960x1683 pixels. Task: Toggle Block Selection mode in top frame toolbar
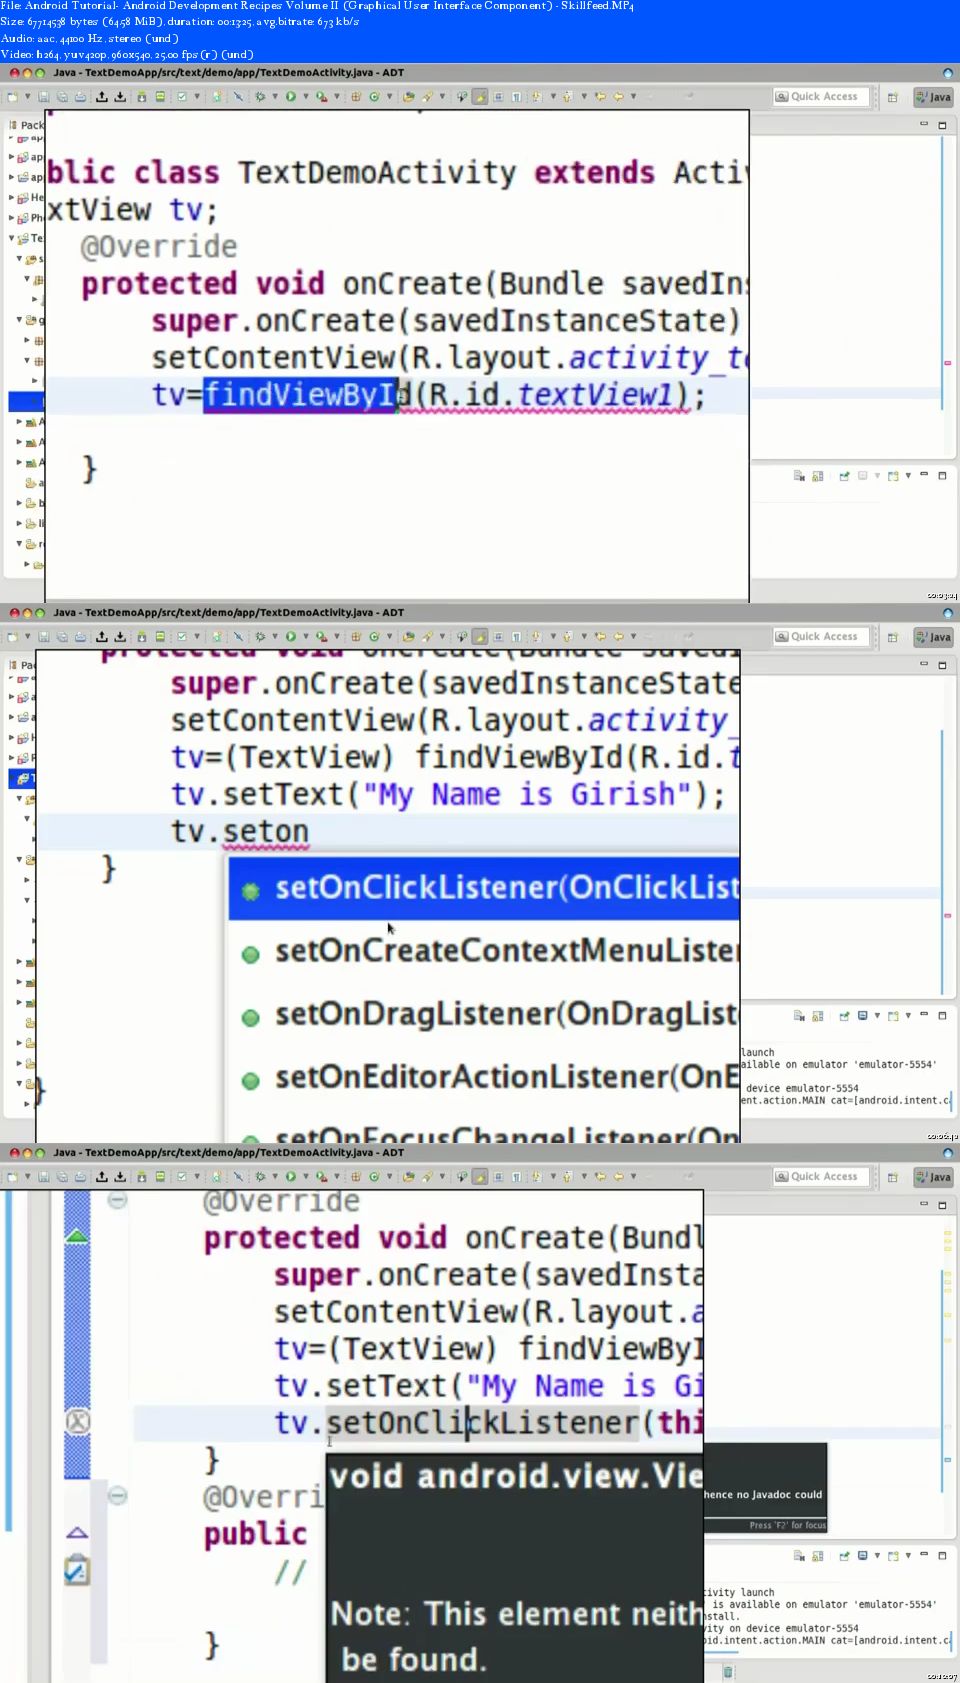pos(498,97)
